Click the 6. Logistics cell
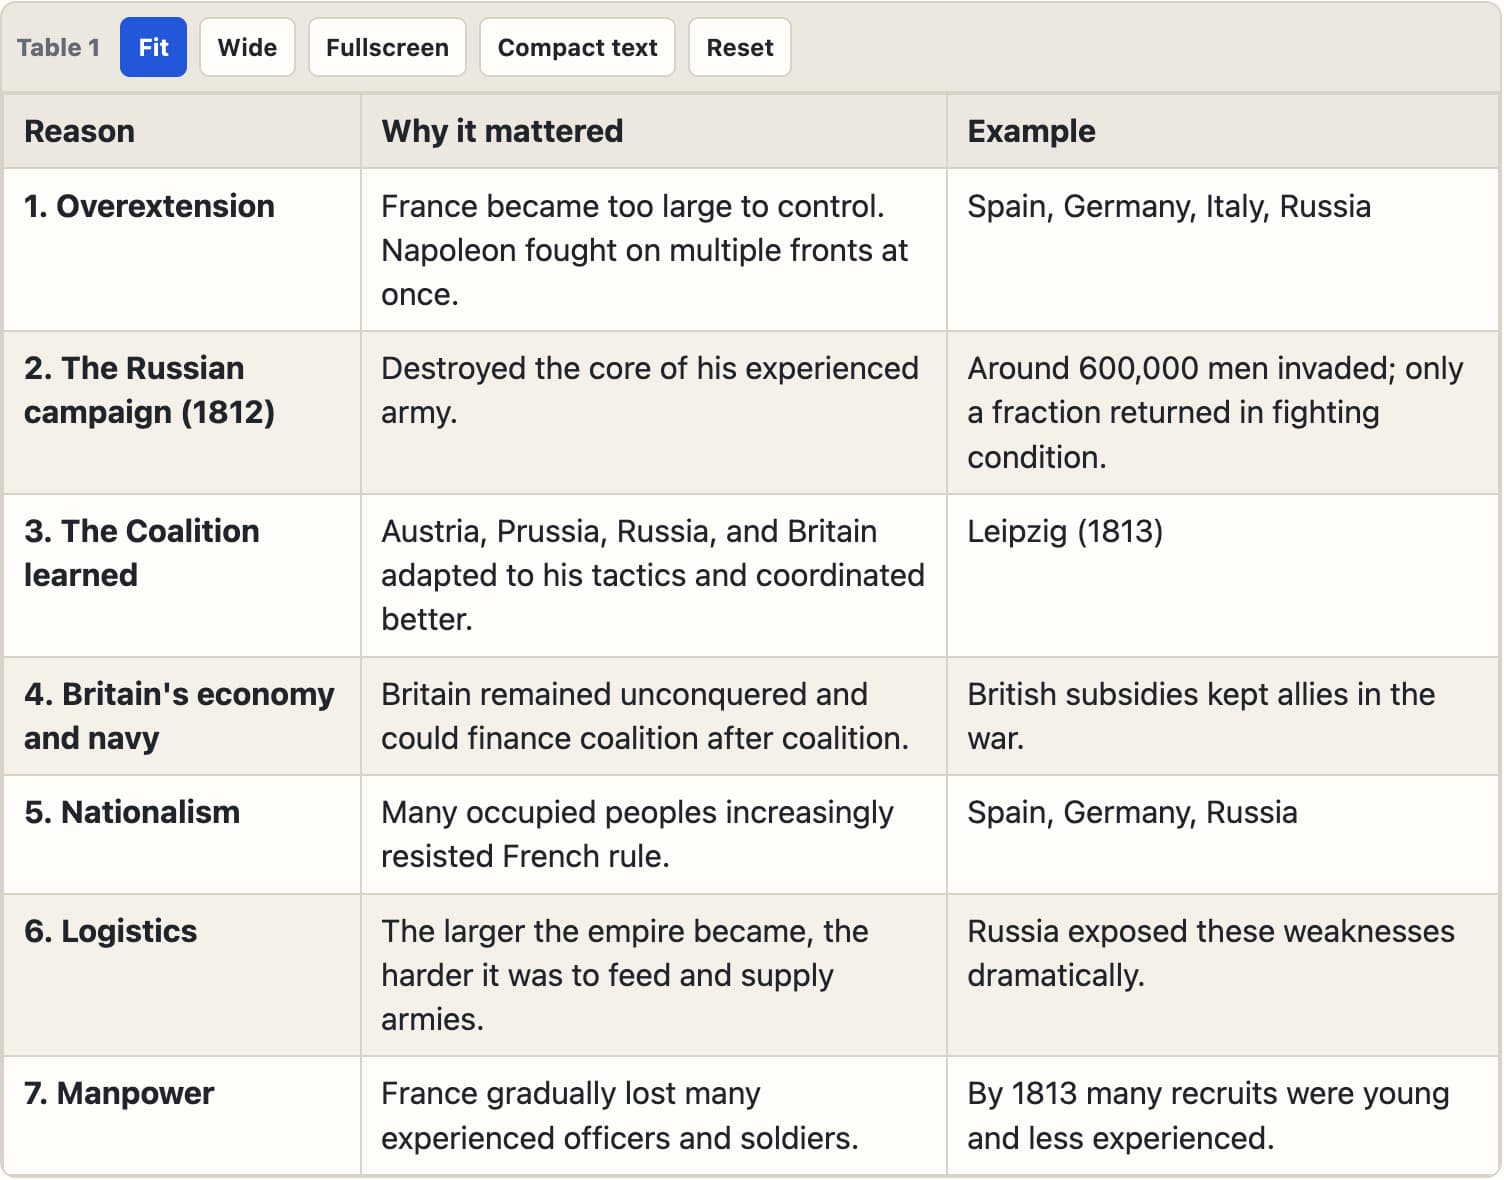1504x1180 pixels. point(181,975)
